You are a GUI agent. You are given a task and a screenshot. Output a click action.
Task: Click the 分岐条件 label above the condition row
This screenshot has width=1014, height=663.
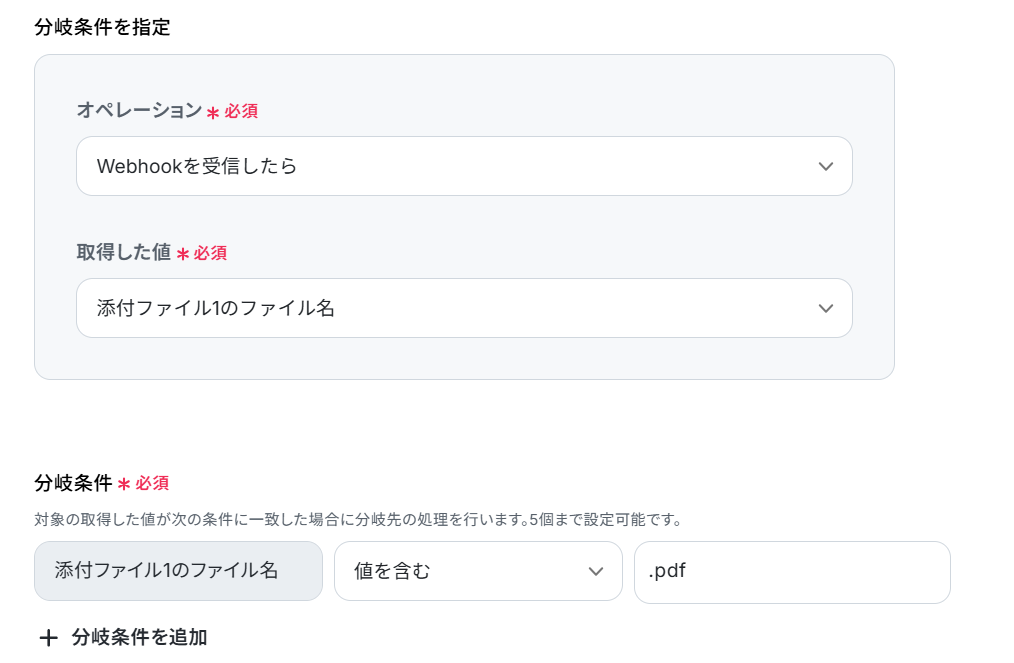(73, 483)
